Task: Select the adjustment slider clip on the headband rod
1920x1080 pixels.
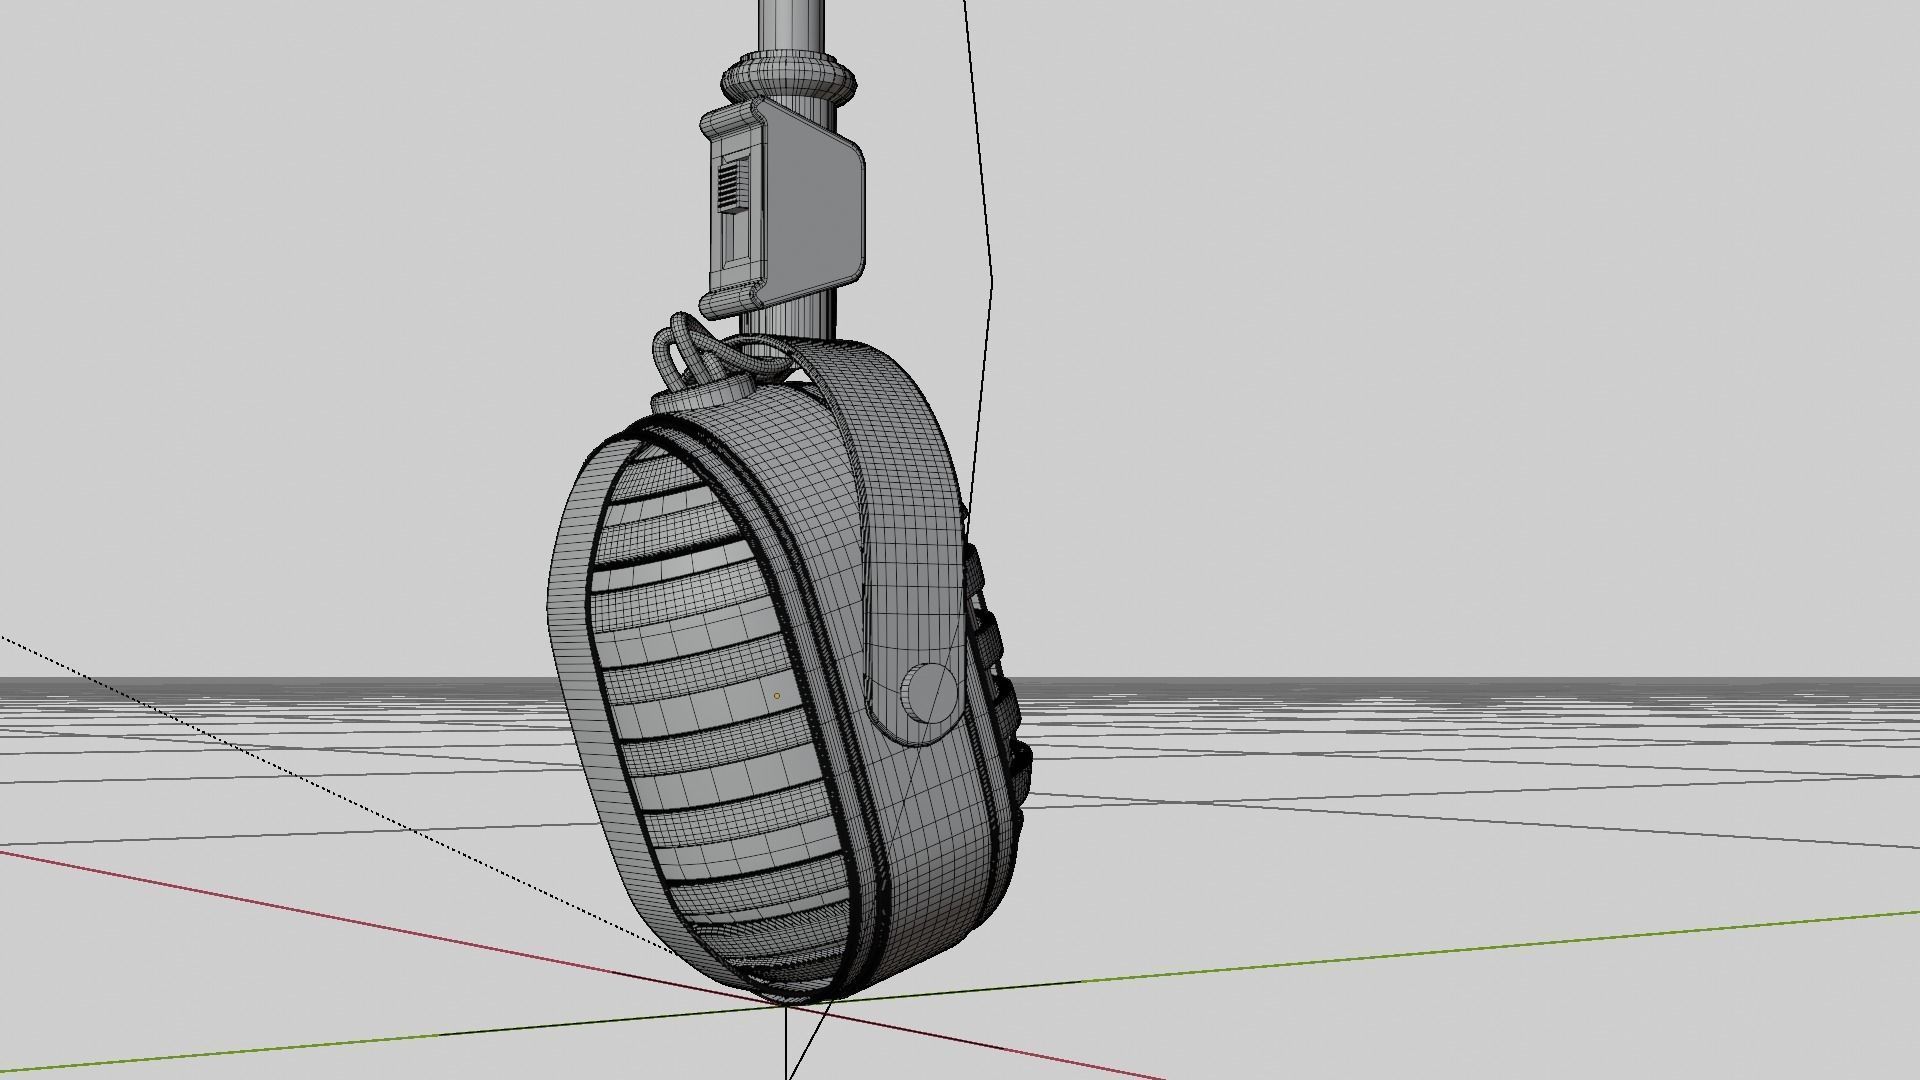Action: 781,208
